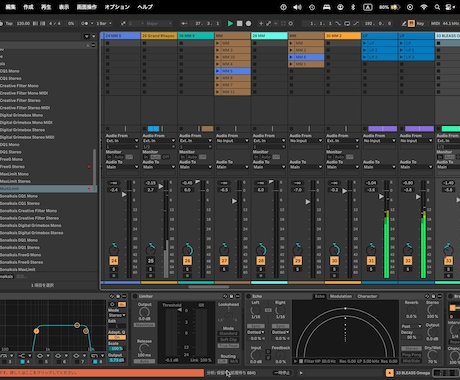Open the 再生 menu
460x380 pixels.
tap(46, 7)
